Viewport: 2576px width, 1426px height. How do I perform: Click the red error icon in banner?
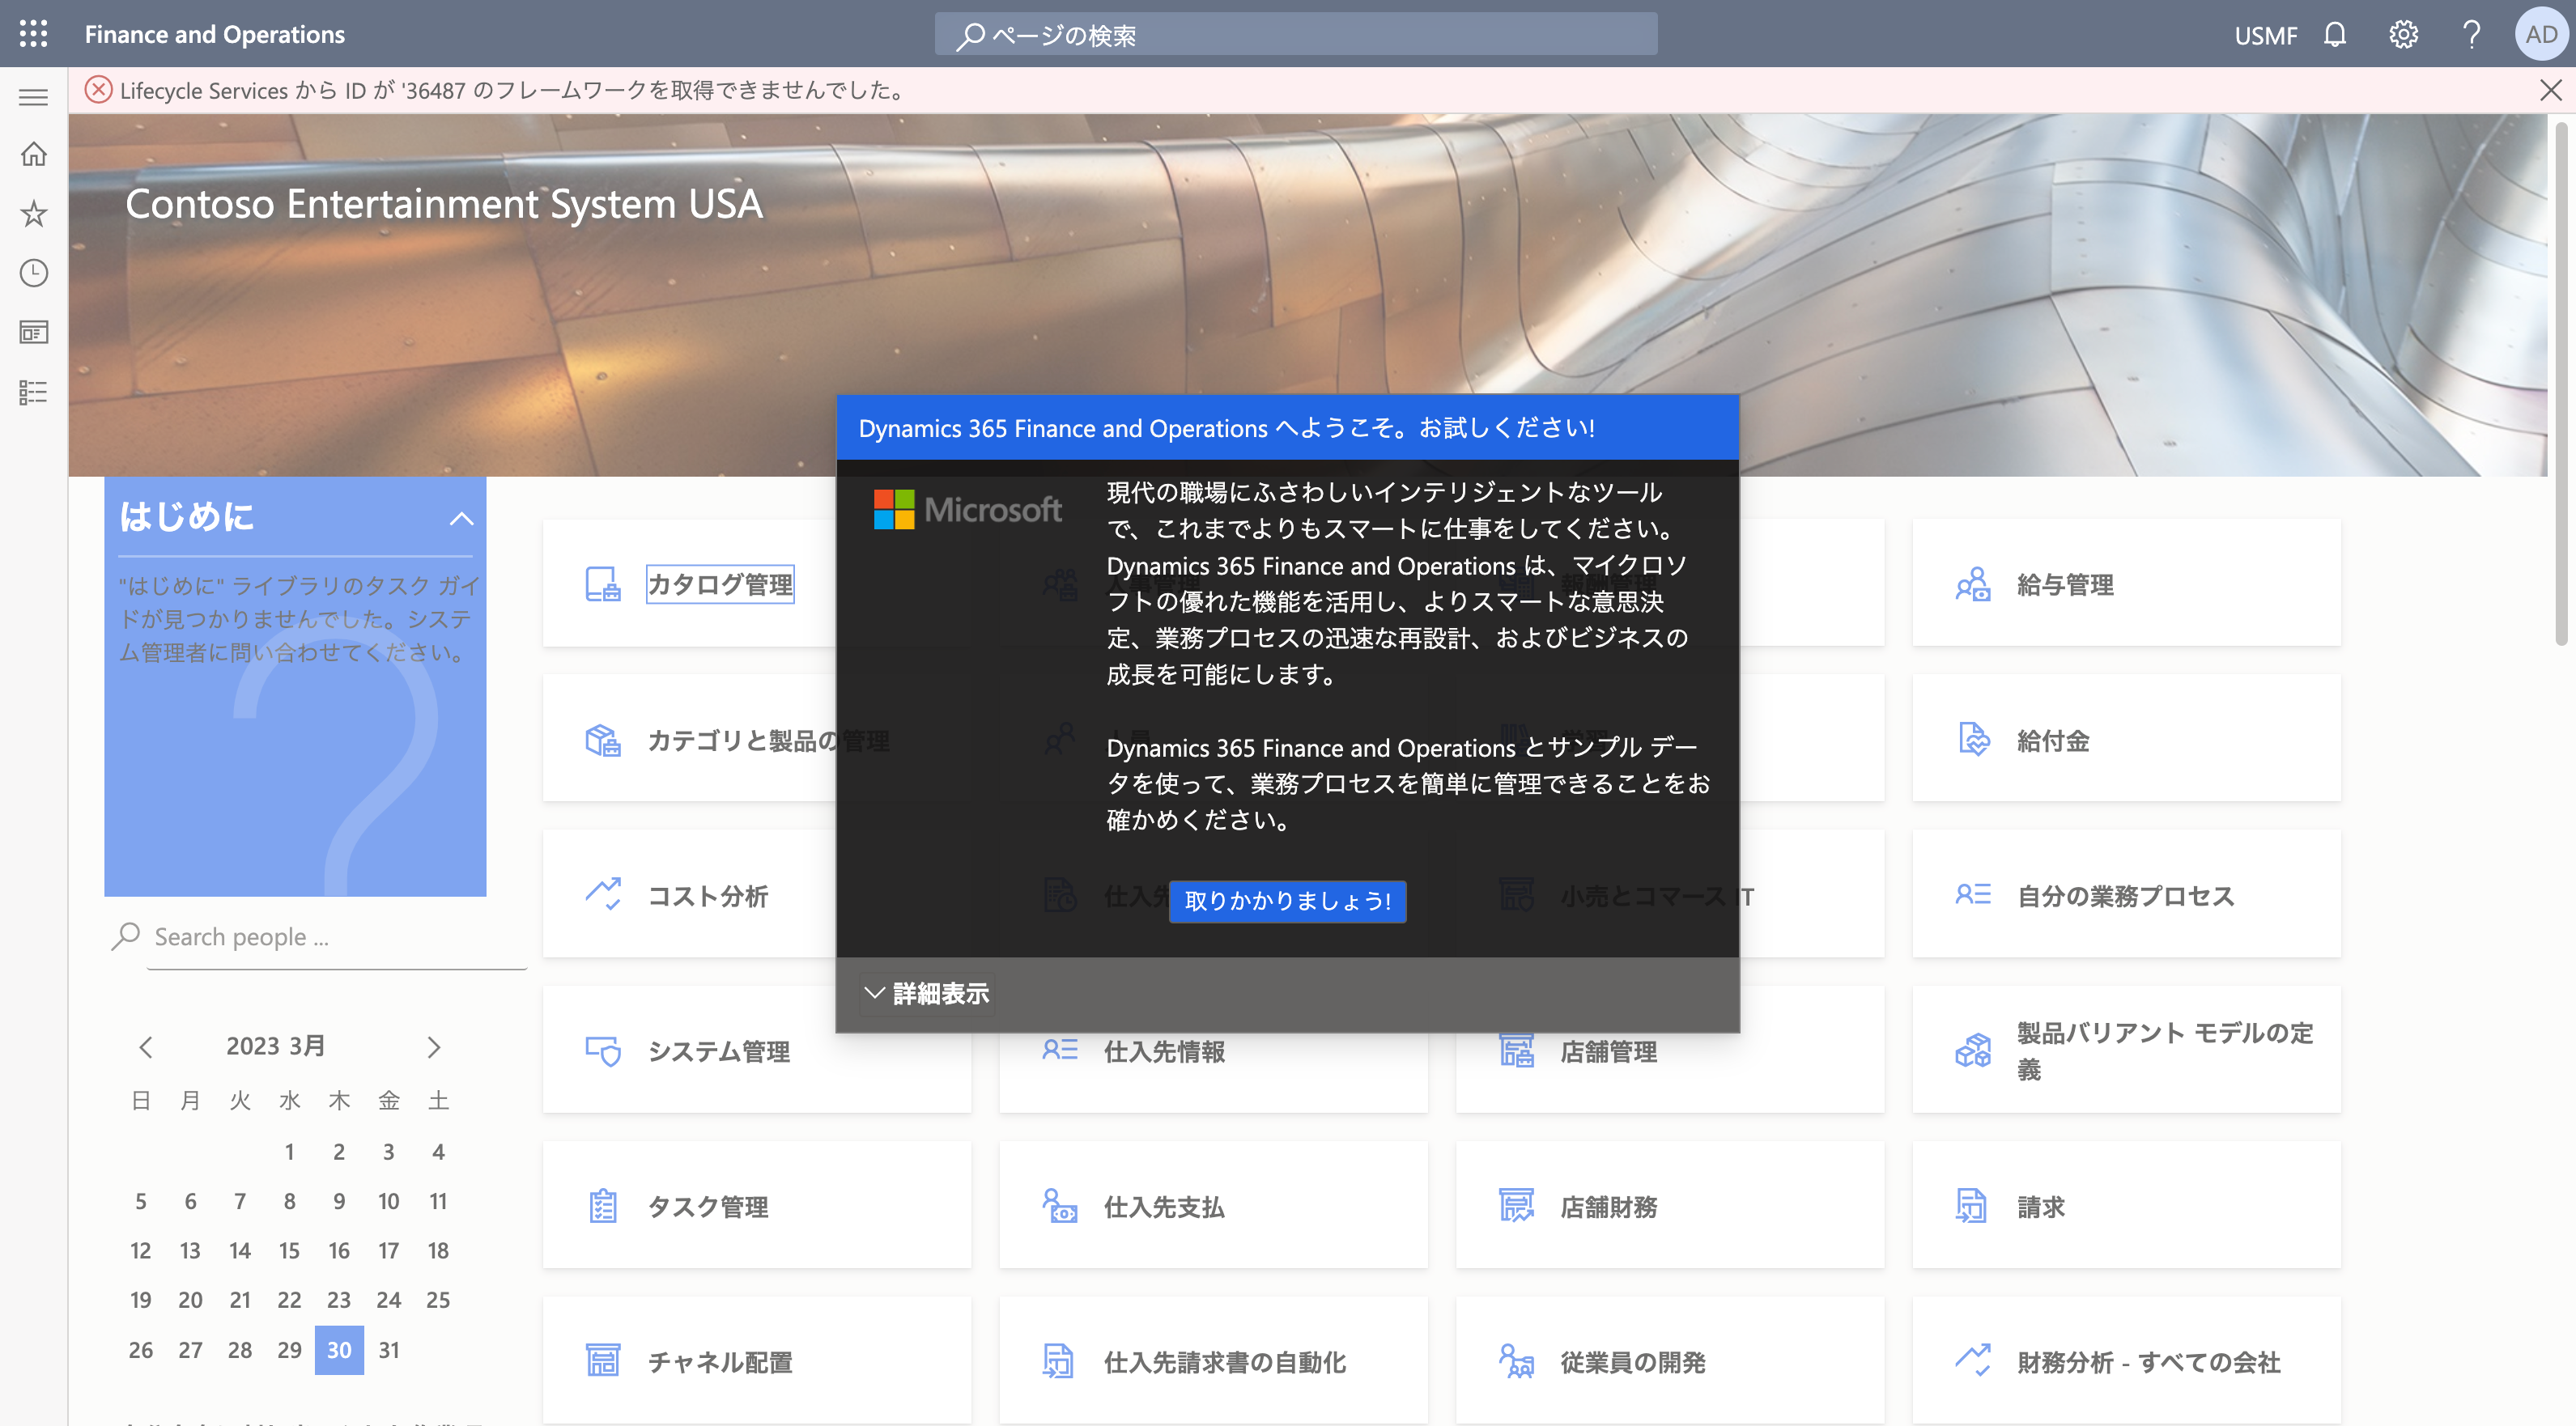(x=98, y=90)
